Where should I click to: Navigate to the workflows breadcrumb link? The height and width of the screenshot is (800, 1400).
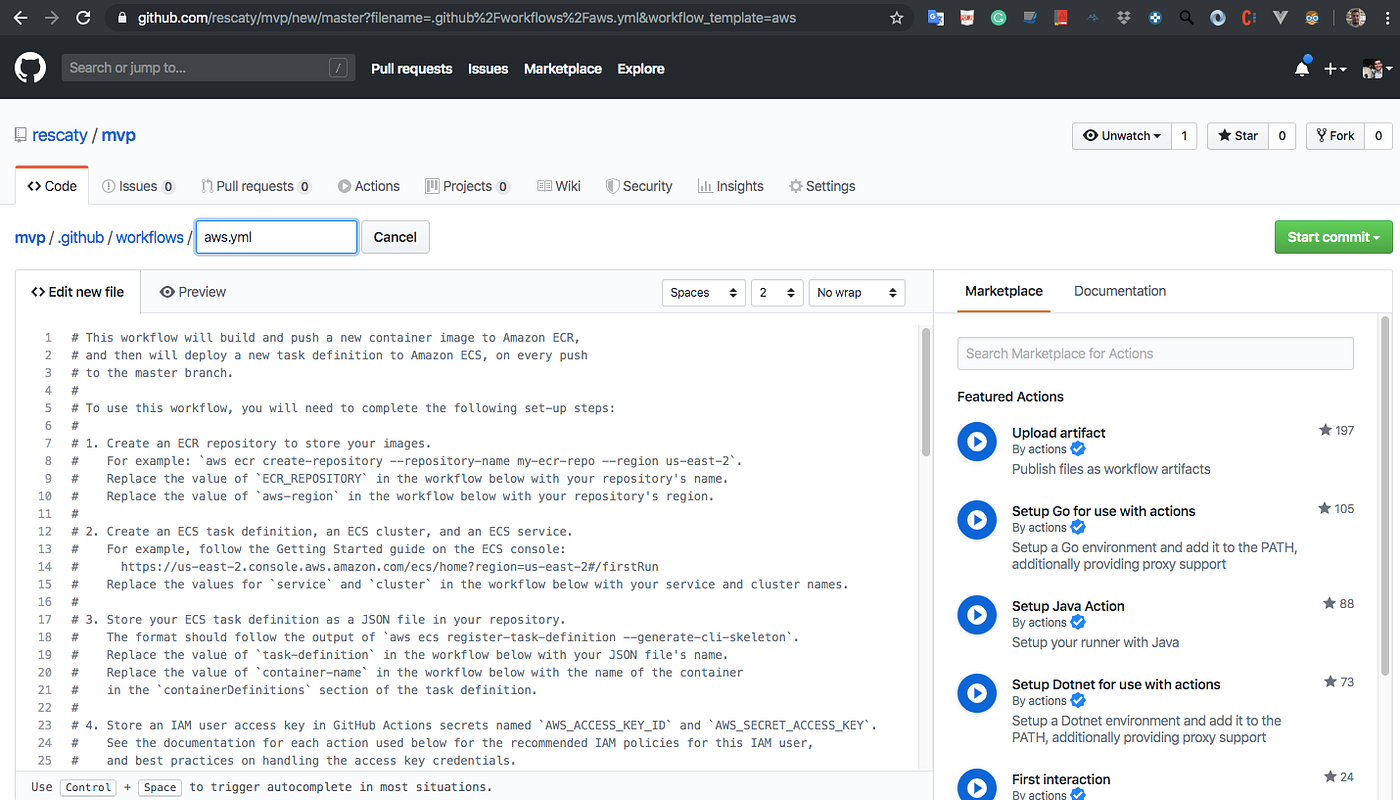pyautogui.click(x=149, y=237)
